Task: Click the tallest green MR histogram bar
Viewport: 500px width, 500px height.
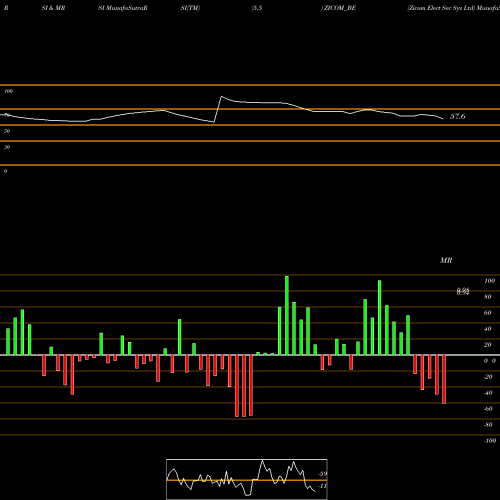Action: pos(287,315)
